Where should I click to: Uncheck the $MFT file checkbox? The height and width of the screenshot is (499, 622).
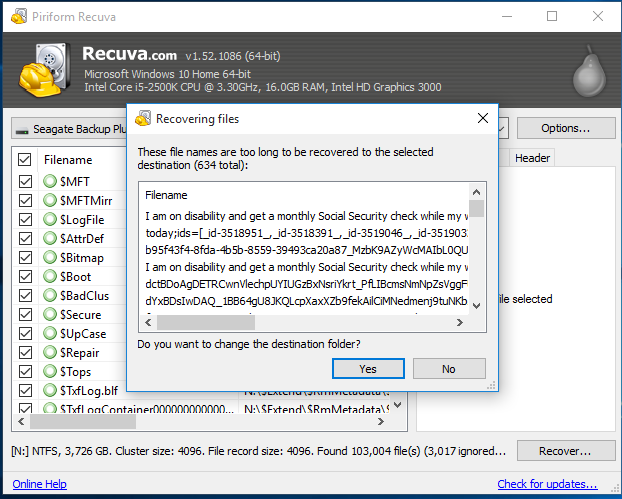[25, 181]
